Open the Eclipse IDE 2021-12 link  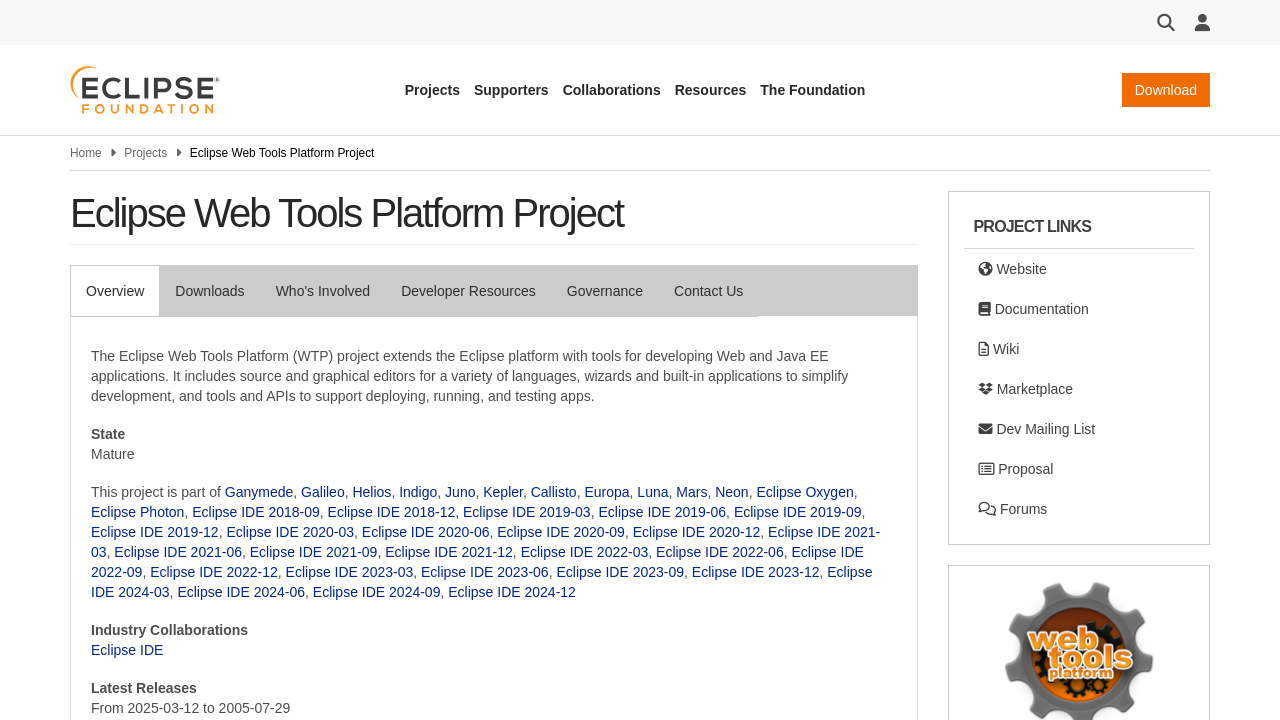coord(449,552)
